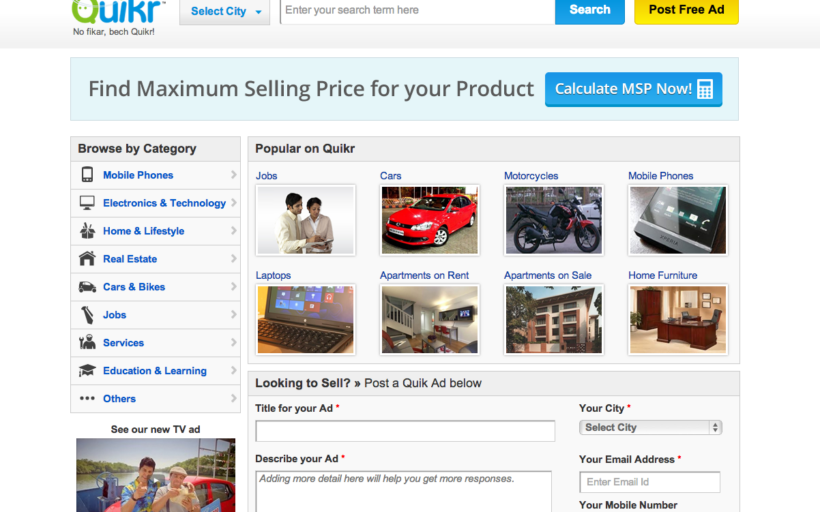Click the Electronics & Technology monitor icon
Viewport: 820px width, 512px height.
(87, 203)
